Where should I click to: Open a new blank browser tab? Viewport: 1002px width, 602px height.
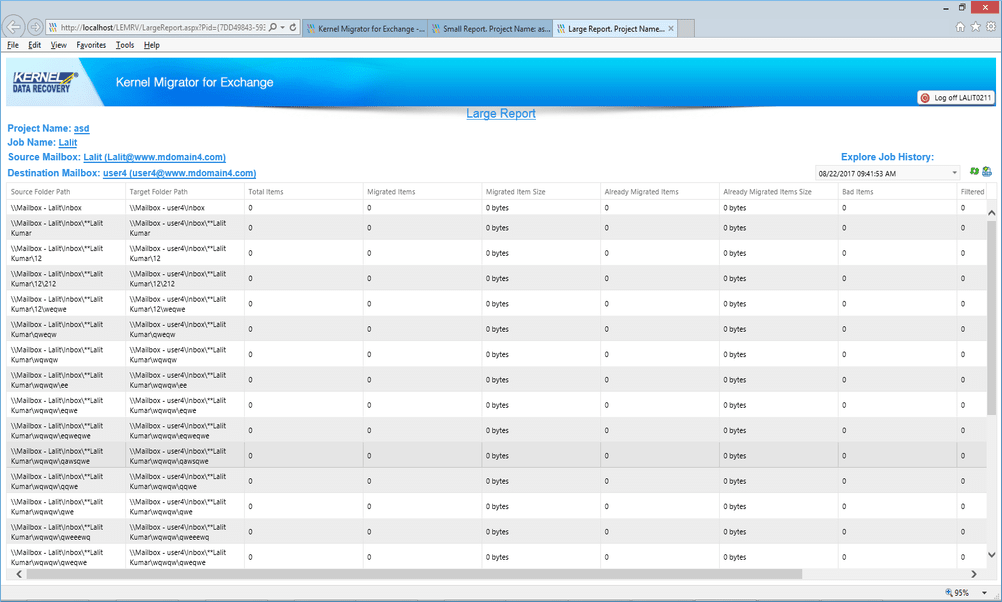(x=686, y=29)
